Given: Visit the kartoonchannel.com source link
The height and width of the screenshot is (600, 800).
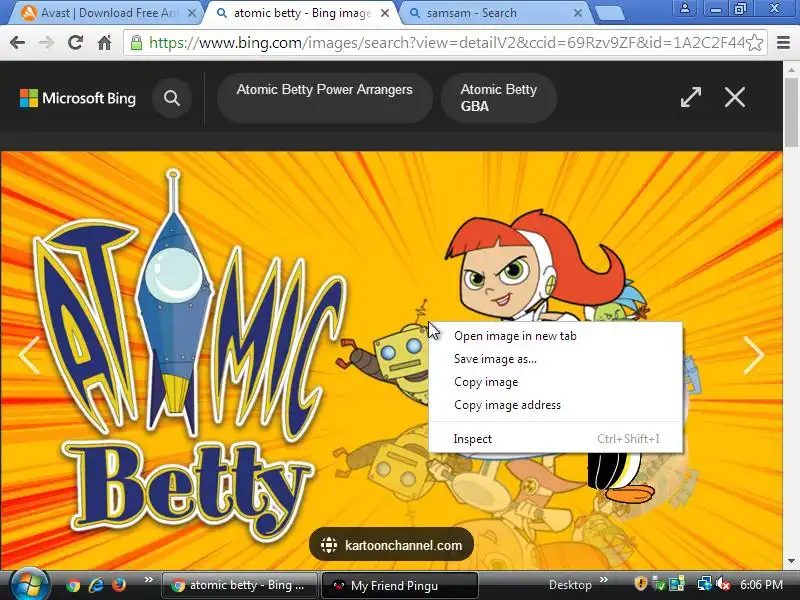Looking at the screenshot, I should (391, 545).
